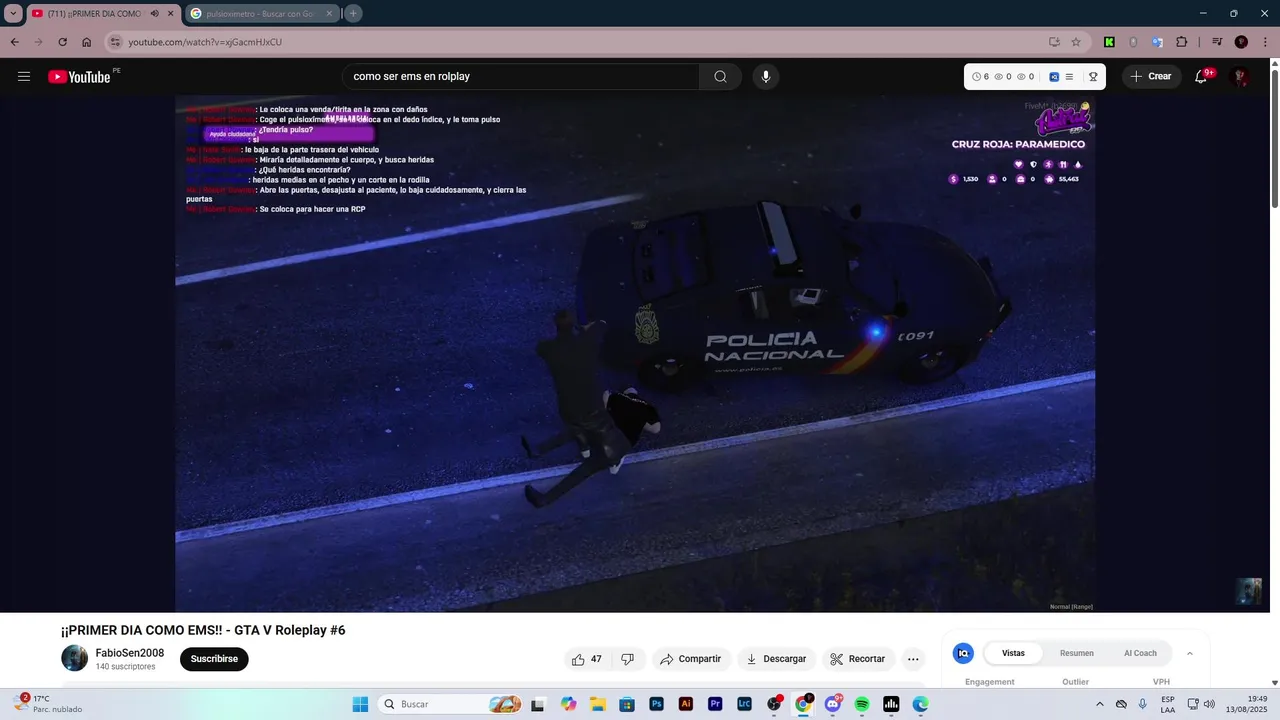Open Chrome three-dot menu

[1265, 42]
